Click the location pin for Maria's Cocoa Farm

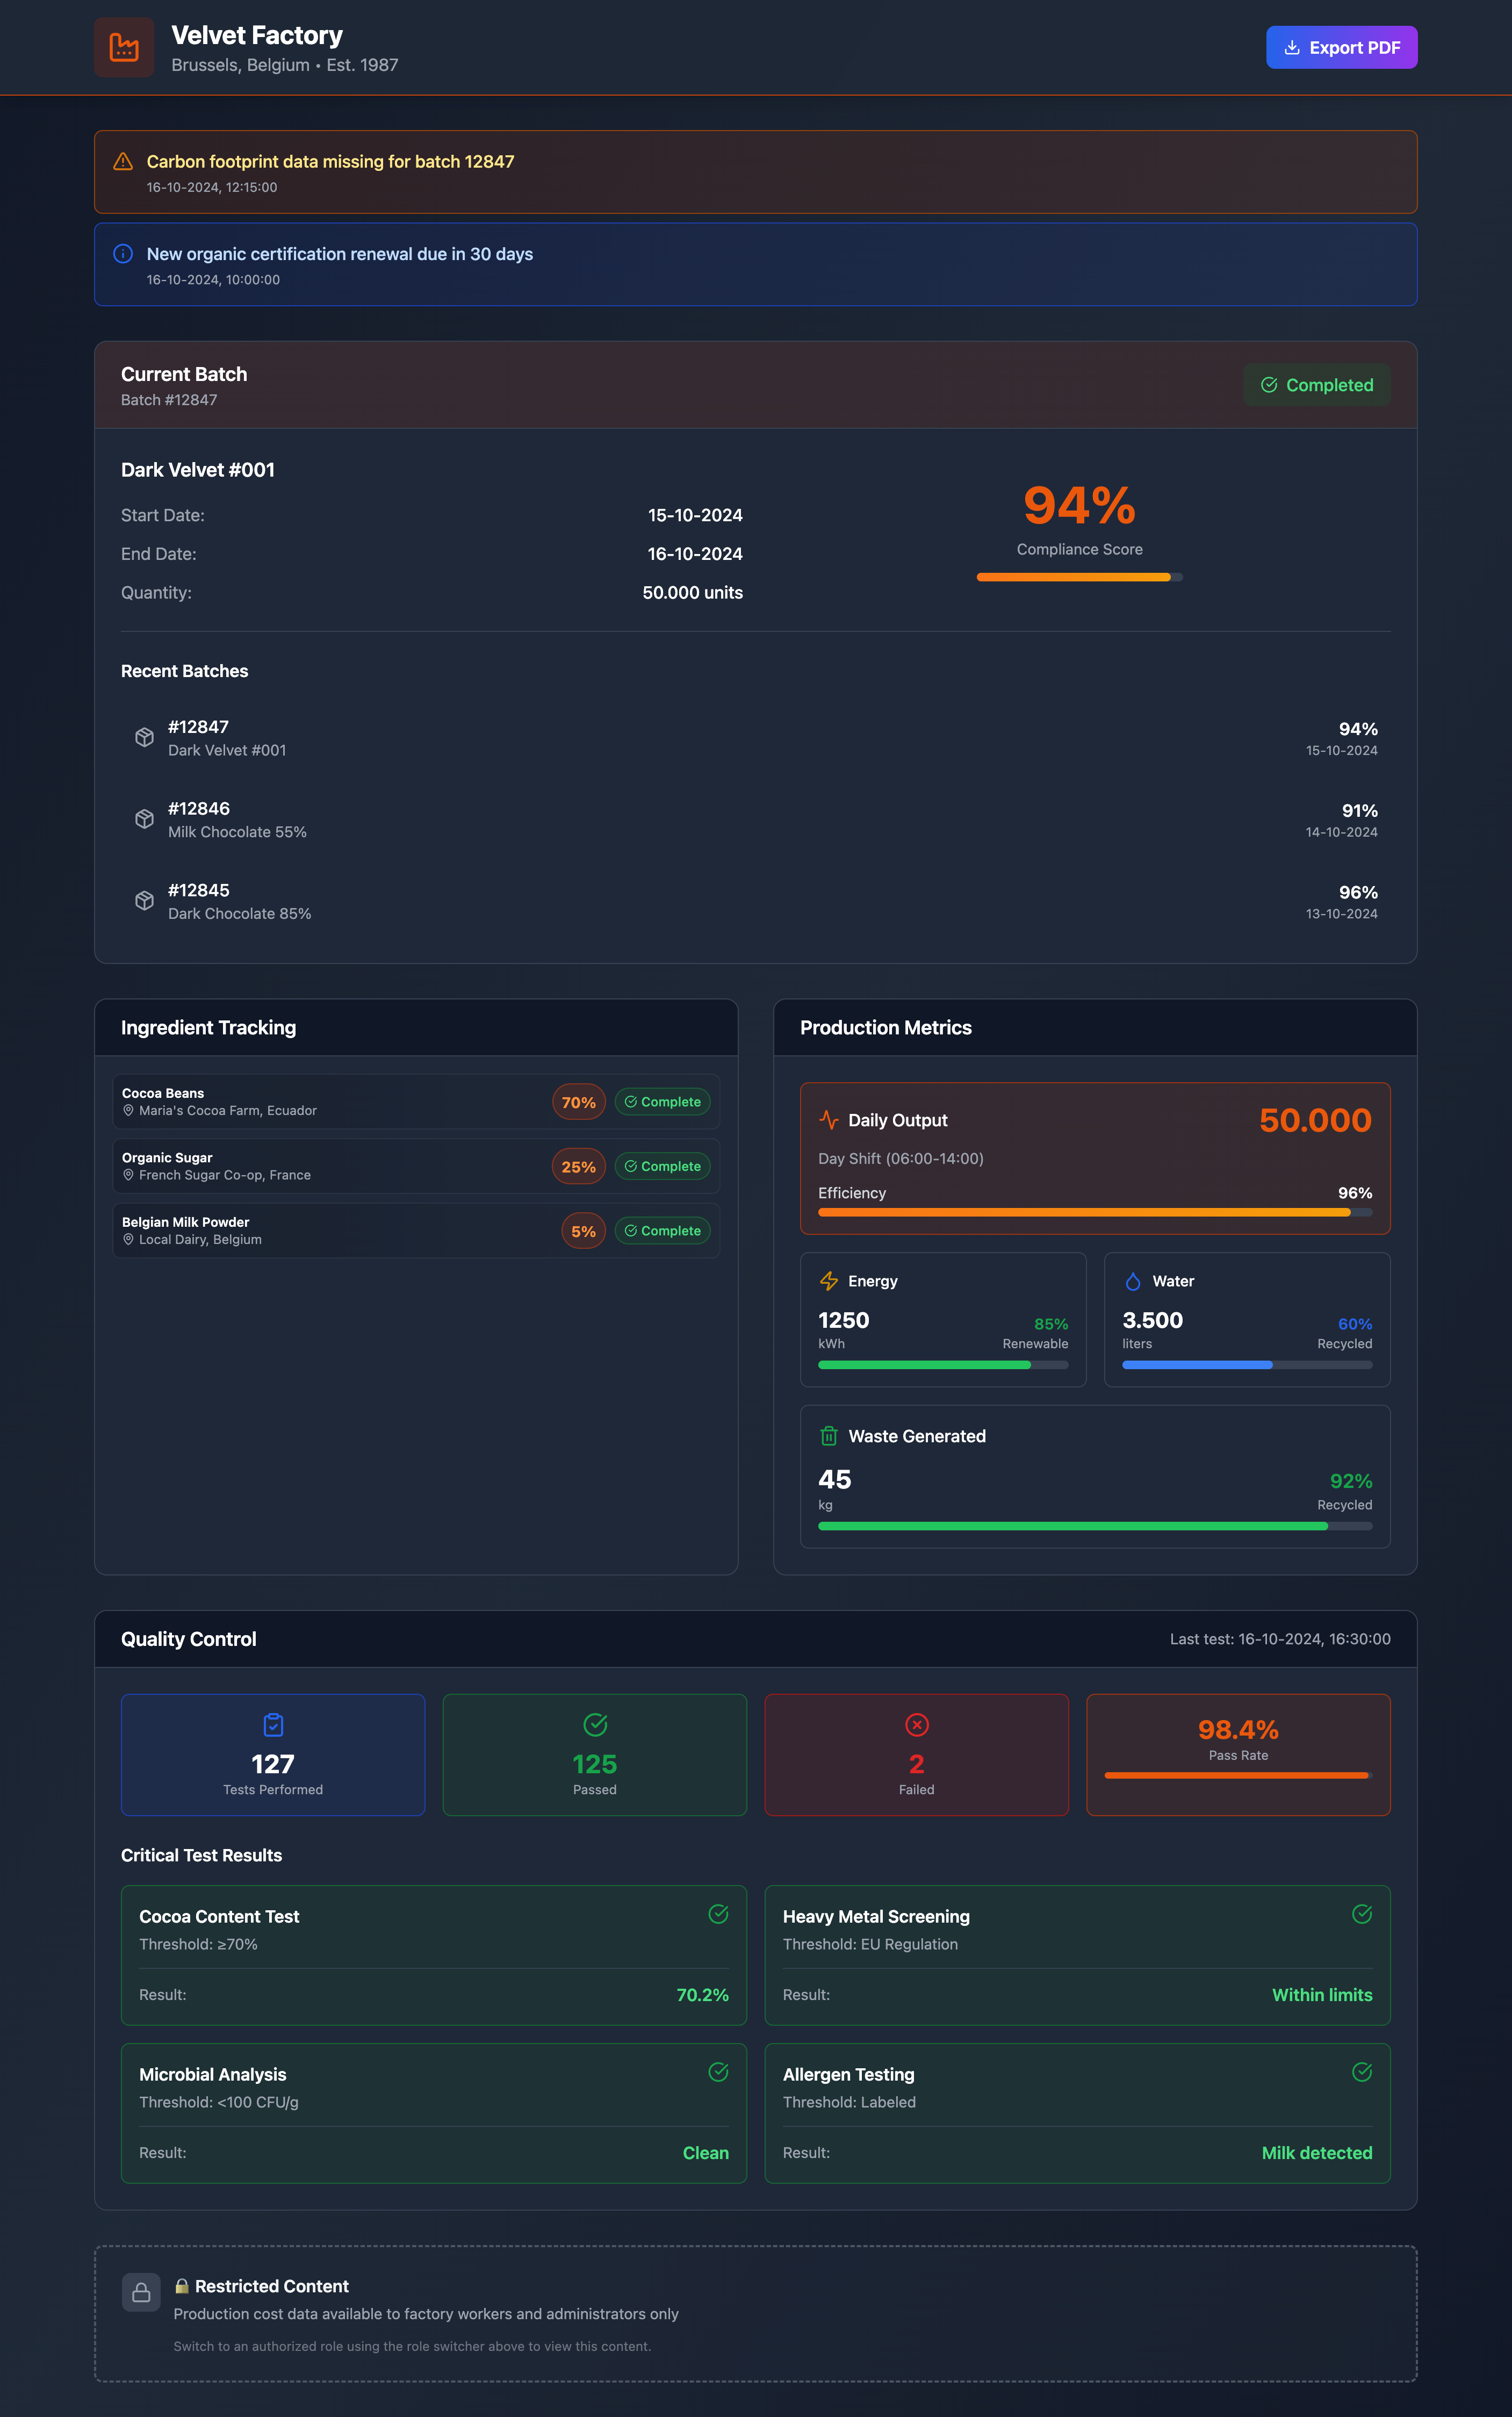click(x=128, y=1110)
